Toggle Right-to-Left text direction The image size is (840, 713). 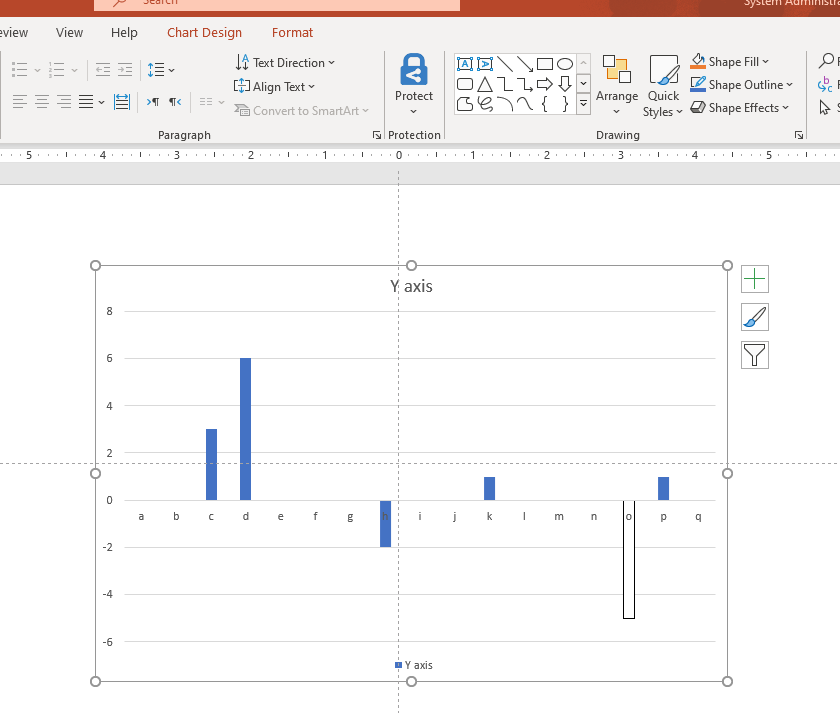click(x=175, y=101)
